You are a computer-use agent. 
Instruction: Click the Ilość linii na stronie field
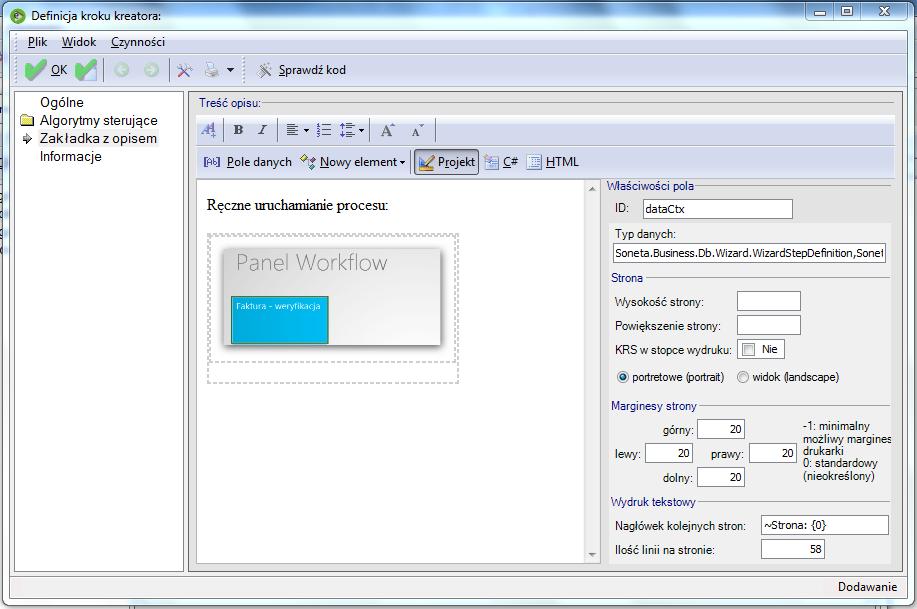792,549
